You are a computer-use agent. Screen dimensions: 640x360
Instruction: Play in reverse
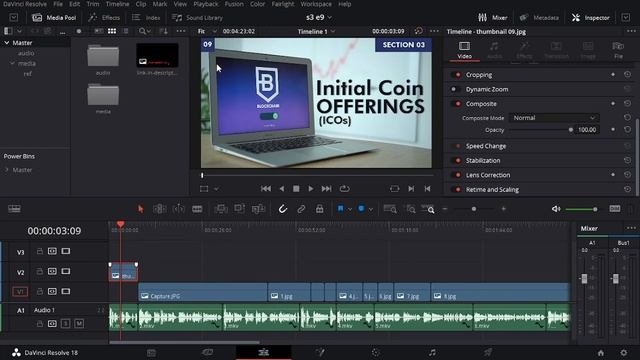pyautogui.click(x=282, y=189)
